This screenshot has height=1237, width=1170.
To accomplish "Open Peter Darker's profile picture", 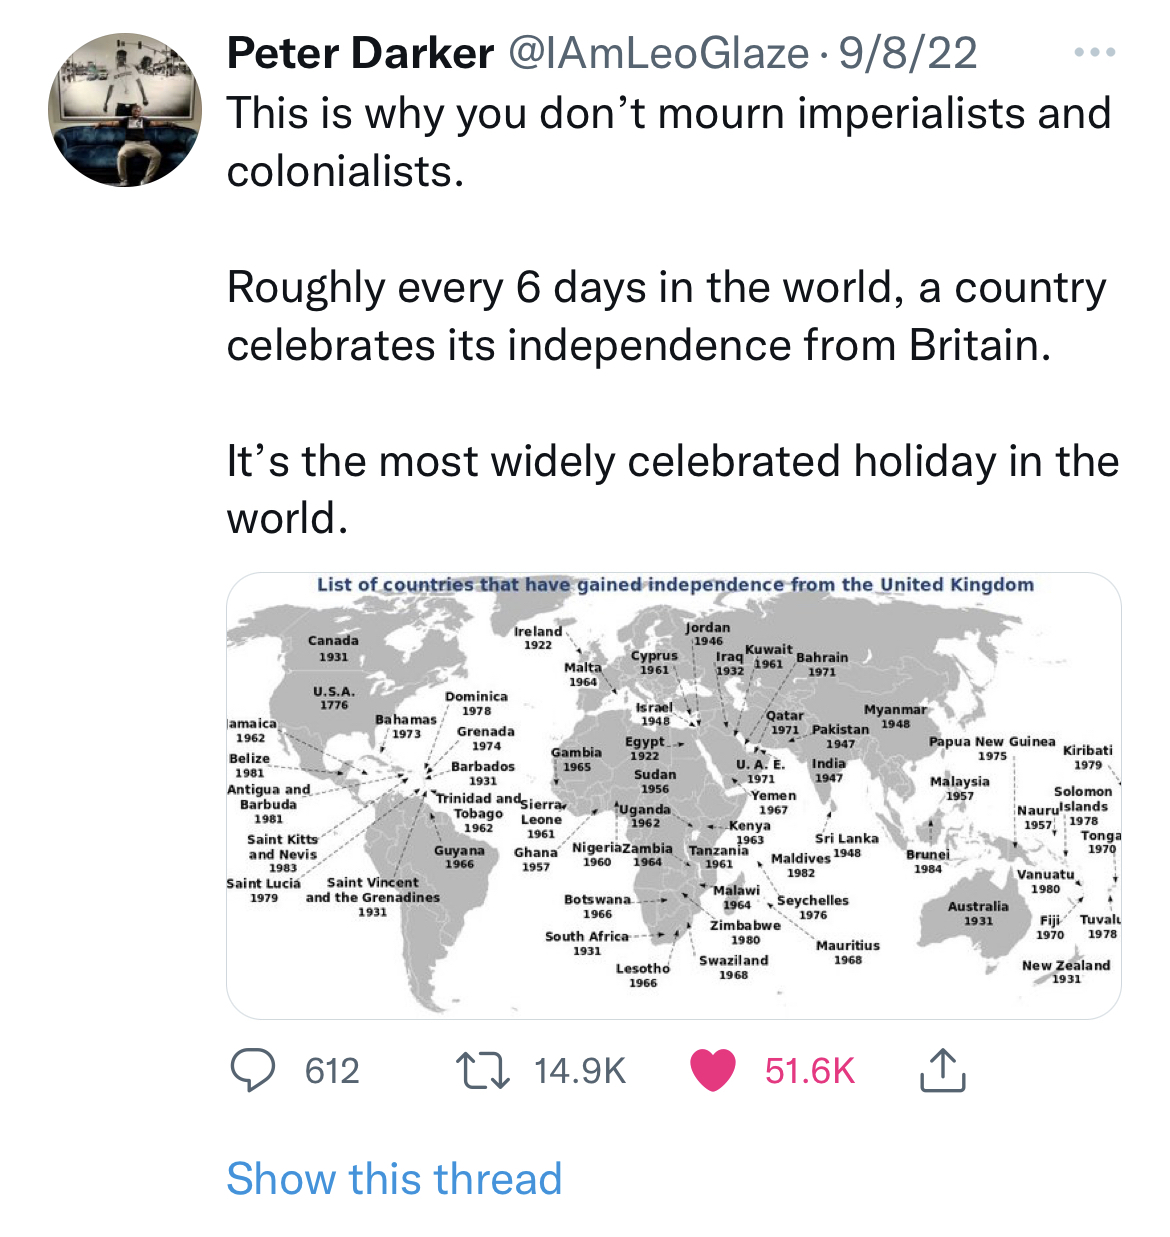I will point(125,110).
